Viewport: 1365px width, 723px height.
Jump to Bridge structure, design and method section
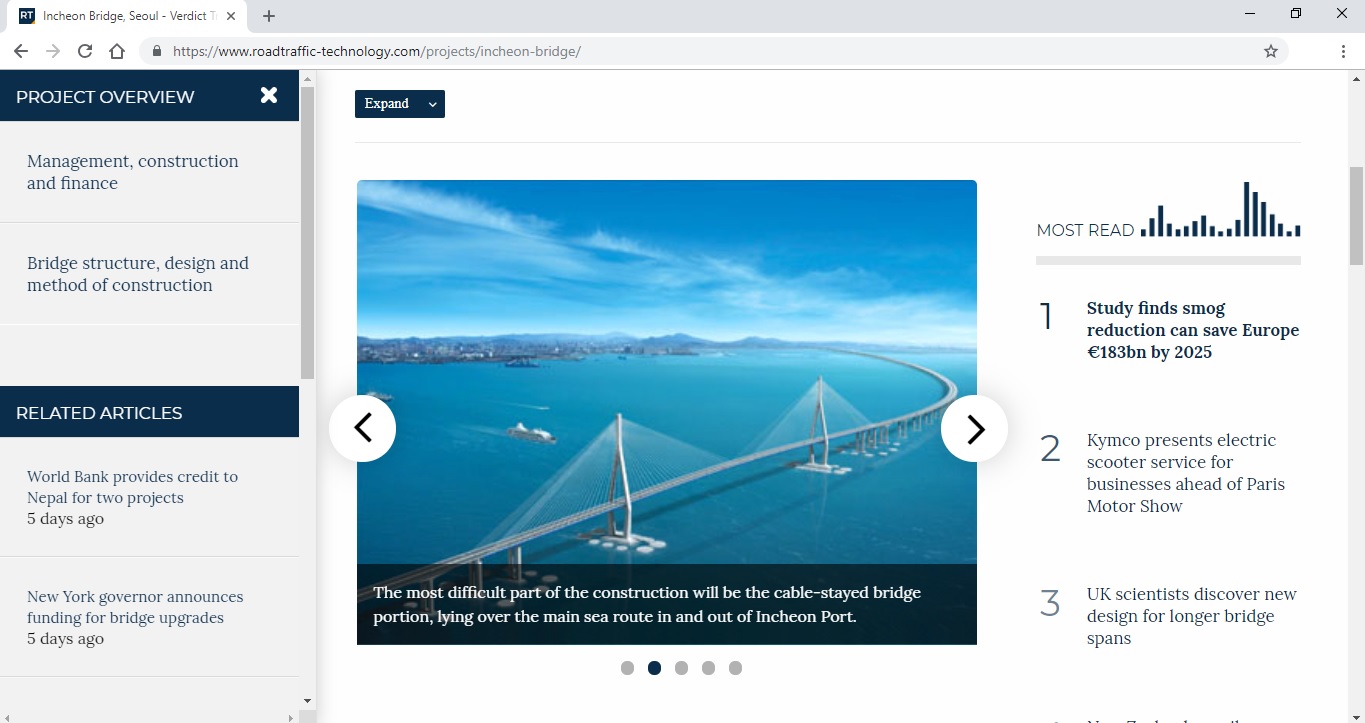click(x=137, y=274)
